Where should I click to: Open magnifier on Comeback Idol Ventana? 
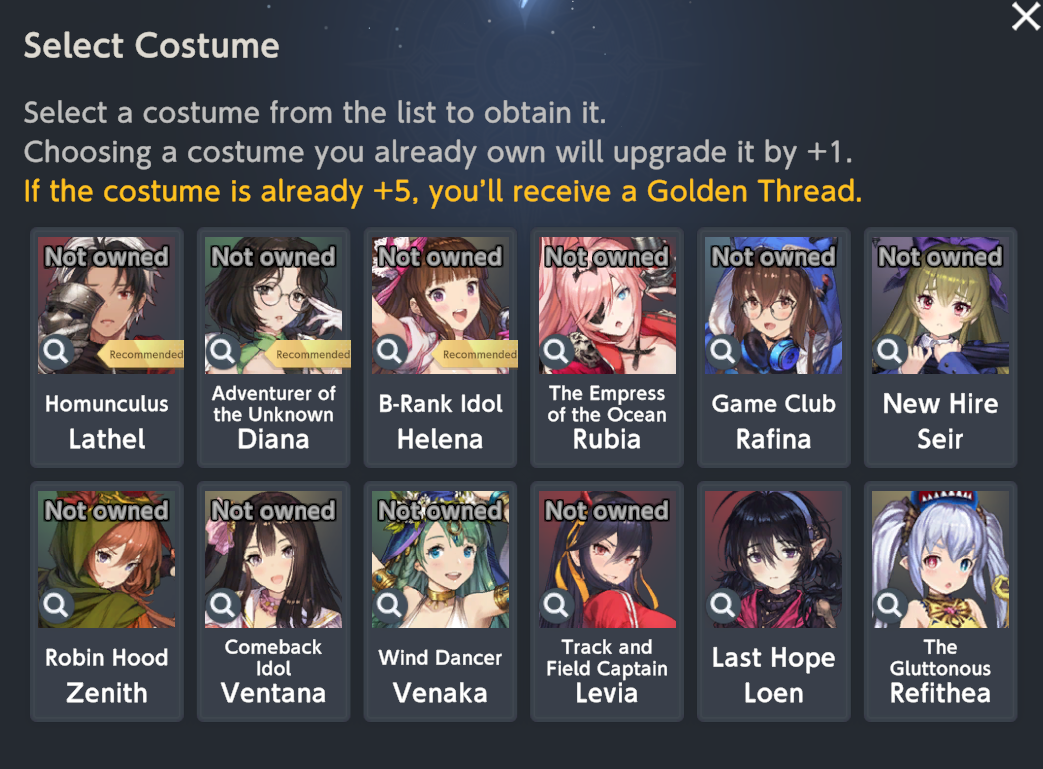pos(222,605)
